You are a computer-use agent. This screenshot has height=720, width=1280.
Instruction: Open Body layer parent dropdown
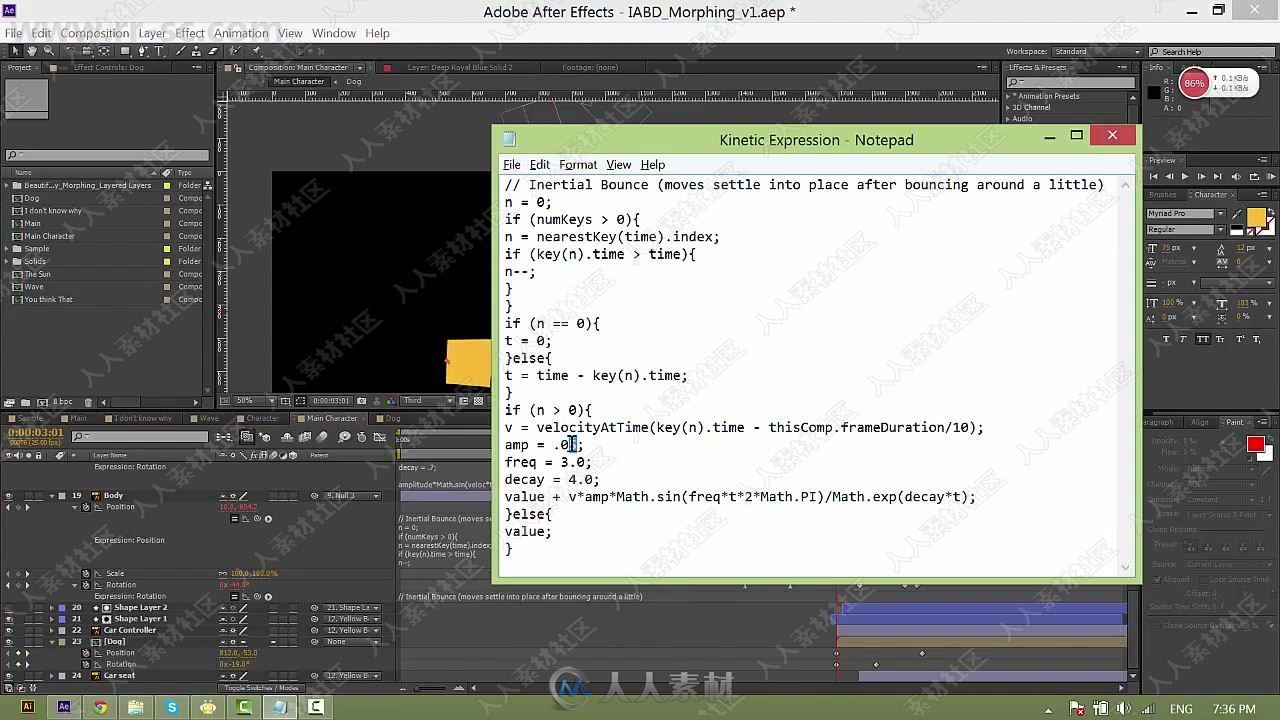354,496
